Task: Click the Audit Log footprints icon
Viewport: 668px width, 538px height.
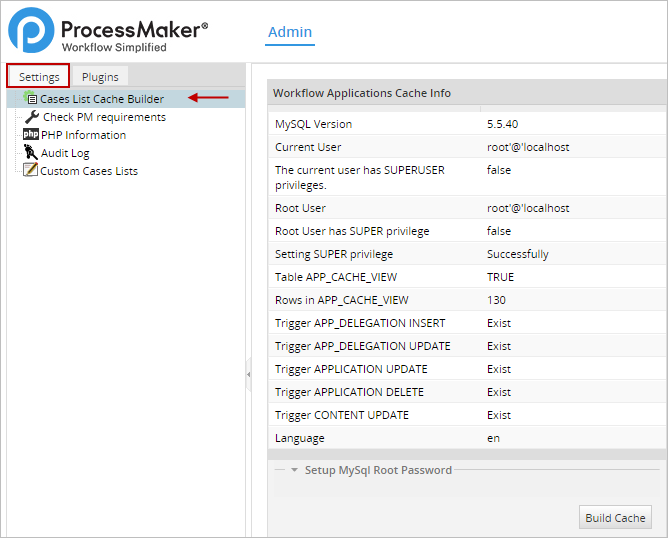Action: tap(31, 153)
